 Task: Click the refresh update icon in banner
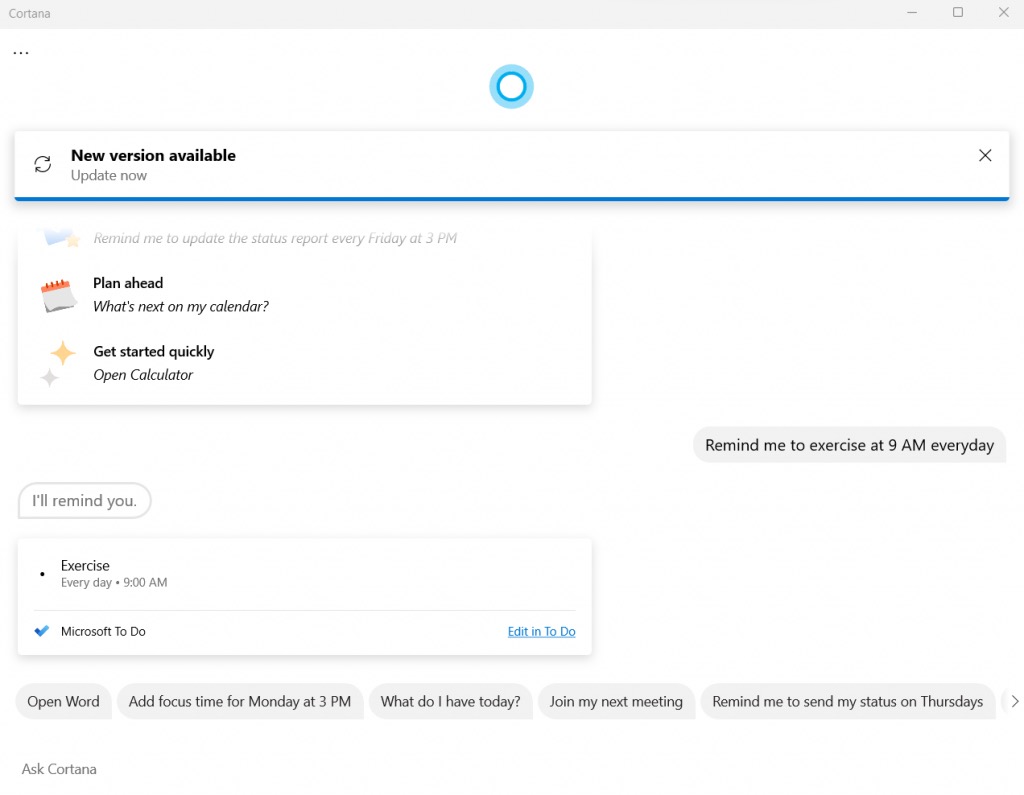43,165
